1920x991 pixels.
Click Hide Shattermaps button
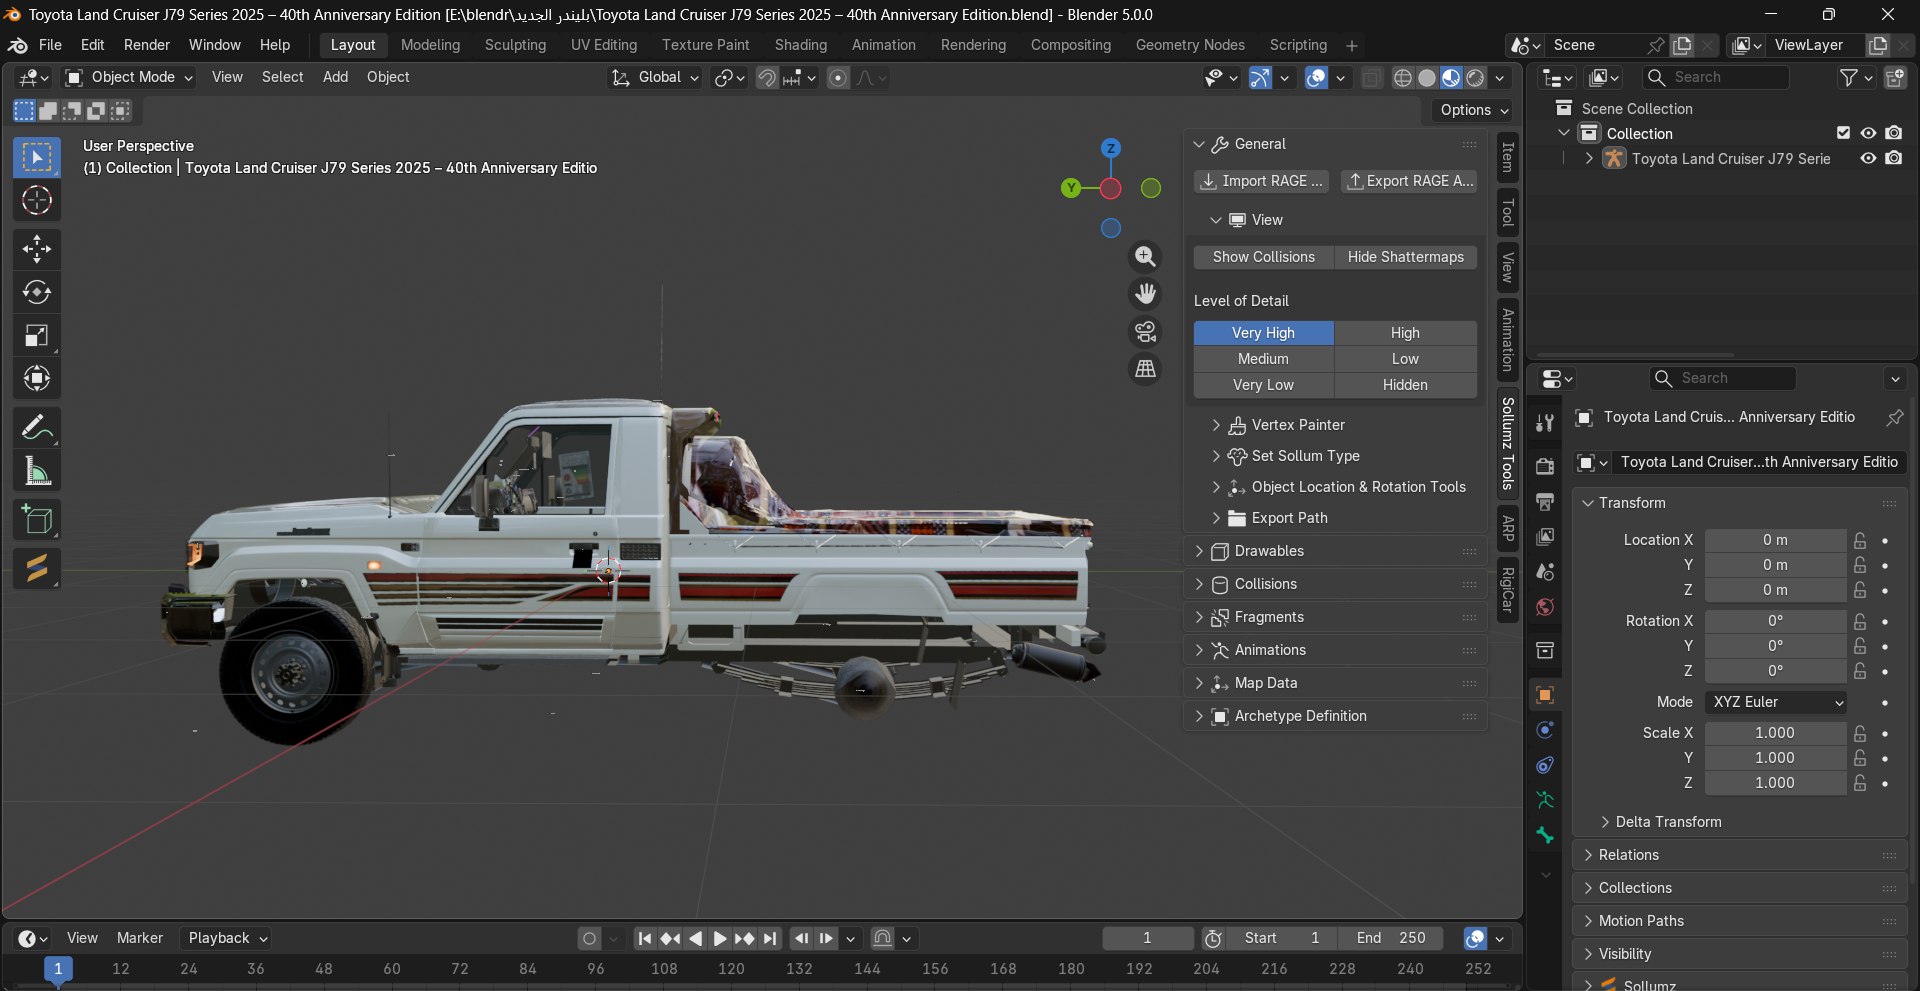coord(1406,257)
